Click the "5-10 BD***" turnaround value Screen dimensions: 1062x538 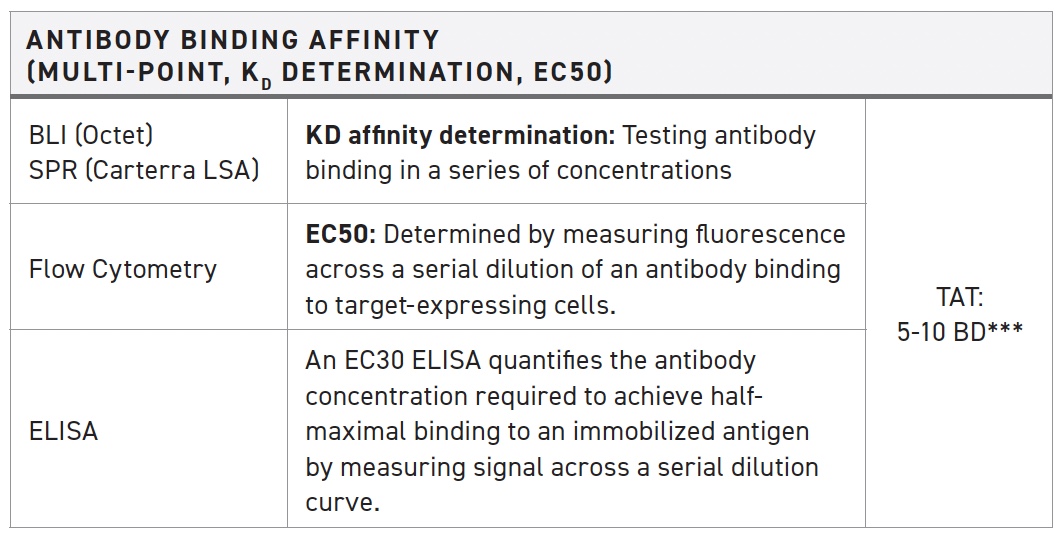(960, 331)
